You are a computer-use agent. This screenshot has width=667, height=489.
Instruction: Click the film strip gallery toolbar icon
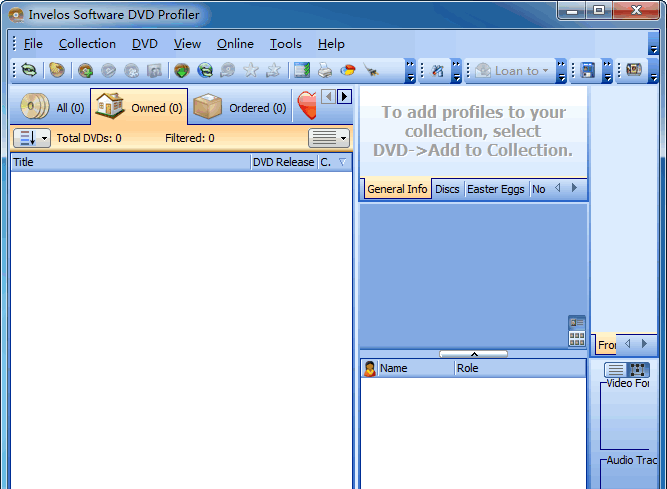(634, 70)
